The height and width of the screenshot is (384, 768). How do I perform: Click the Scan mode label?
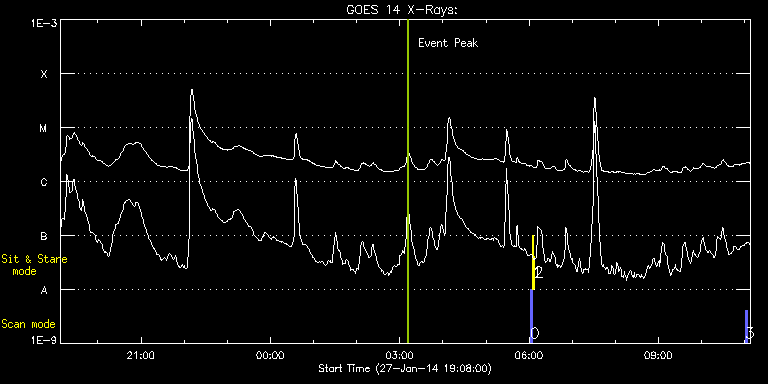coord(28,324)
